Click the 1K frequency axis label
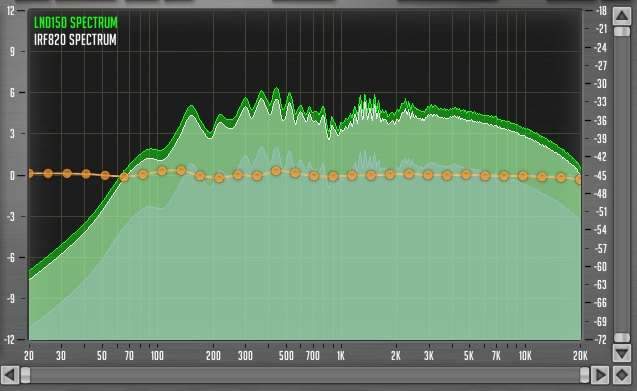Viewport: 637px width, 391px height. (x=340, y=356)
